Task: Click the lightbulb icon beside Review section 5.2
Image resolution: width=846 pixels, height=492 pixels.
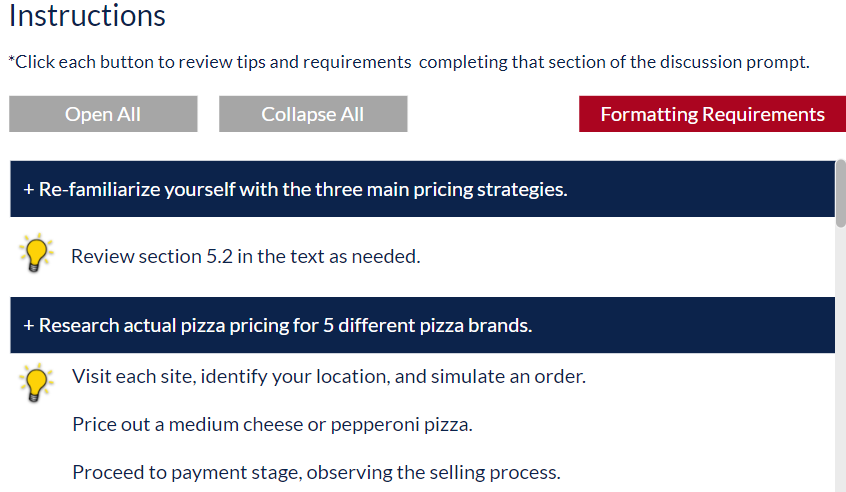Action: point(36,253)
